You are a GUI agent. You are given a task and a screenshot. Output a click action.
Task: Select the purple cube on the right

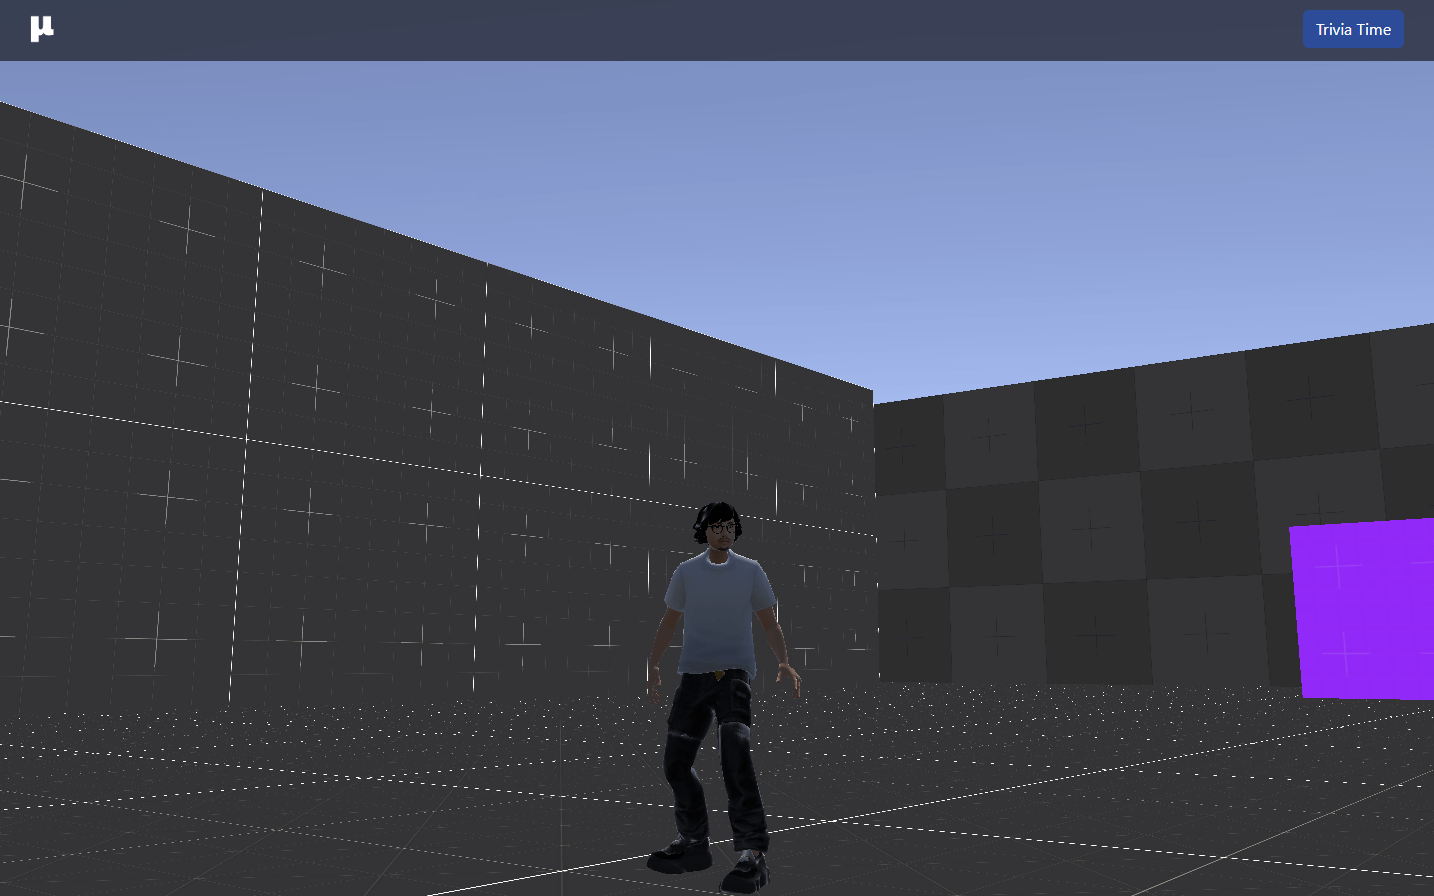(x=1364, y=608)
